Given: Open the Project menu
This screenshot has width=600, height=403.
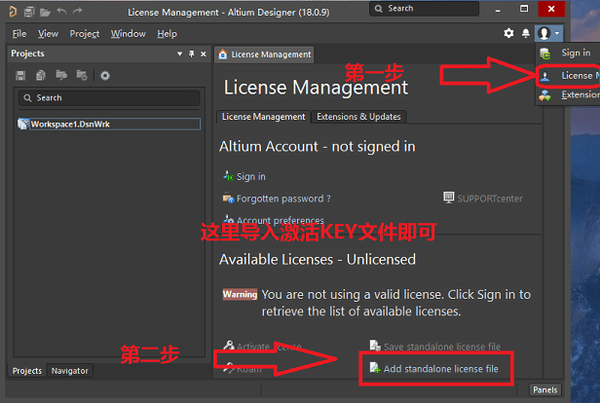Looking at the screenshot, I should coord(85,34).
